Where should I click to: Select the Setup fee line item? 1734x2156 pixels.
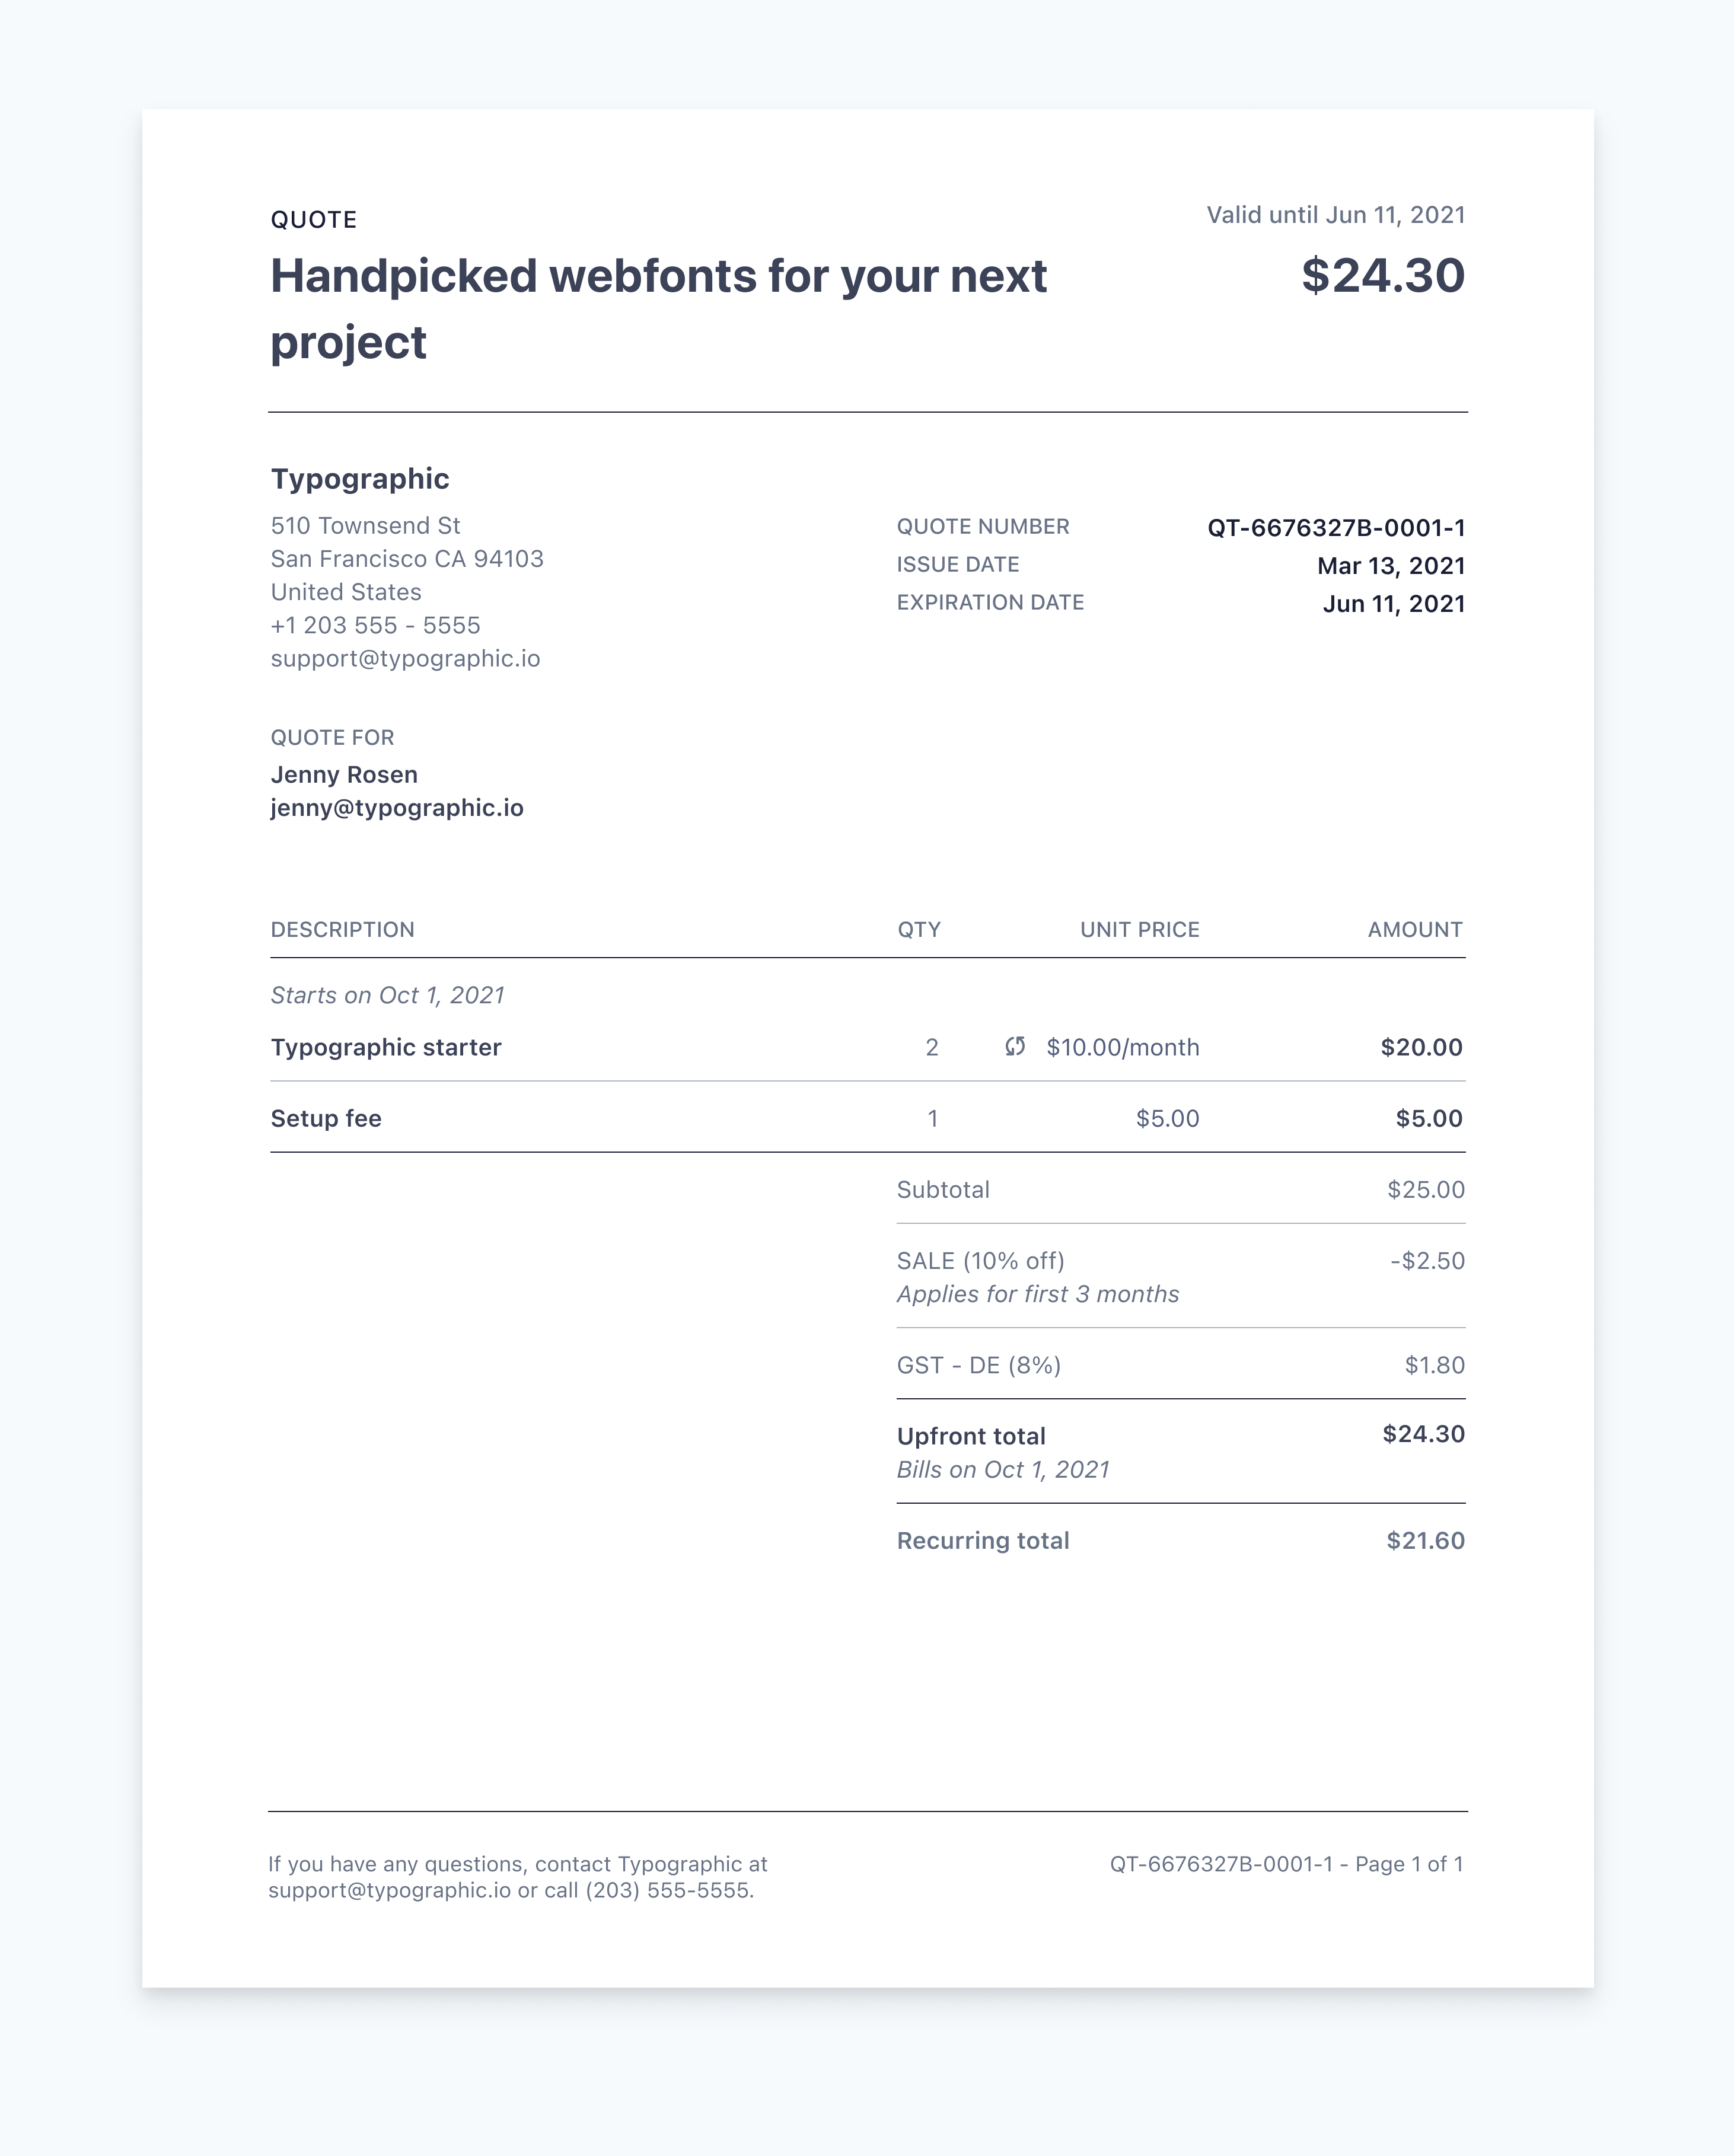867,1118
